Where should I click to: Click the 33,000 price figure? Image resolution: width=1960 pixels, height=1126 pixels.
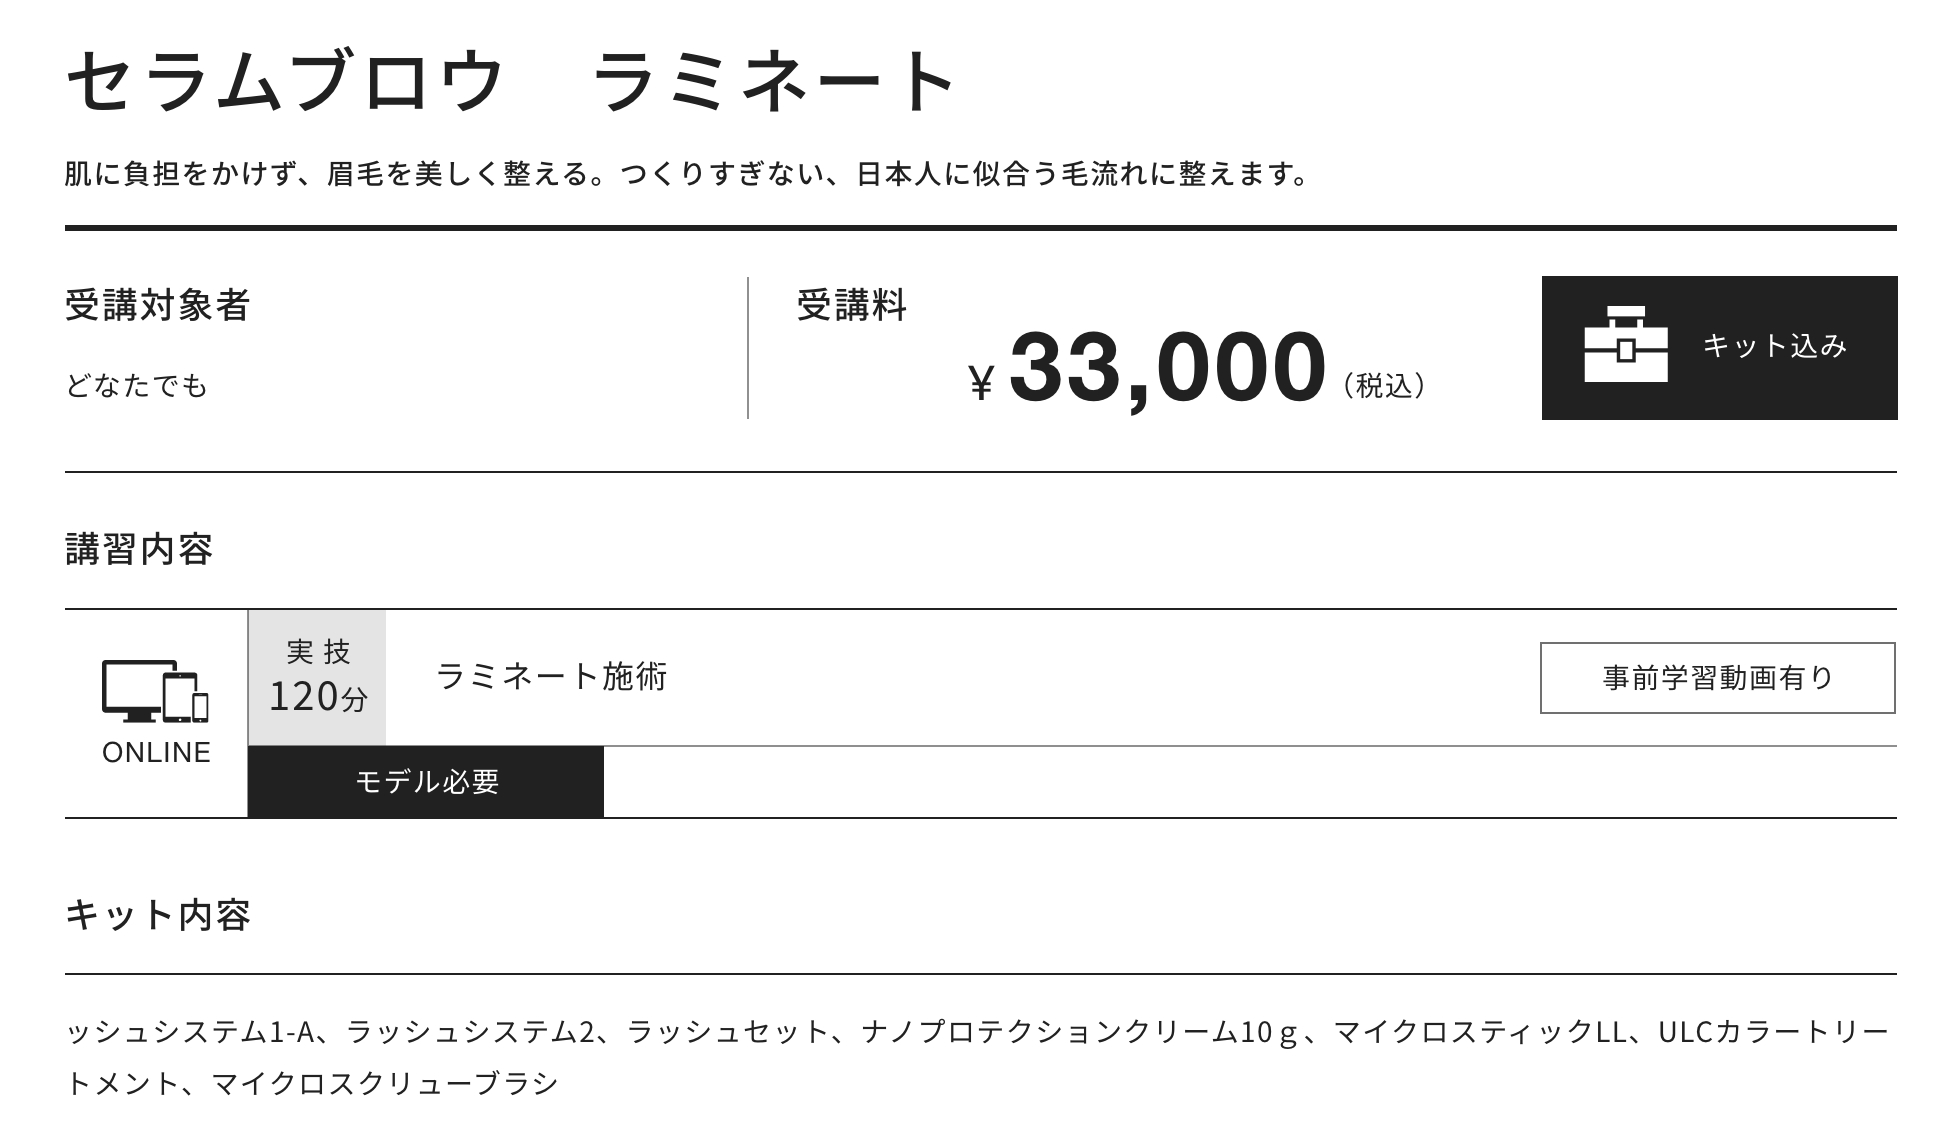pos(1167,367)
